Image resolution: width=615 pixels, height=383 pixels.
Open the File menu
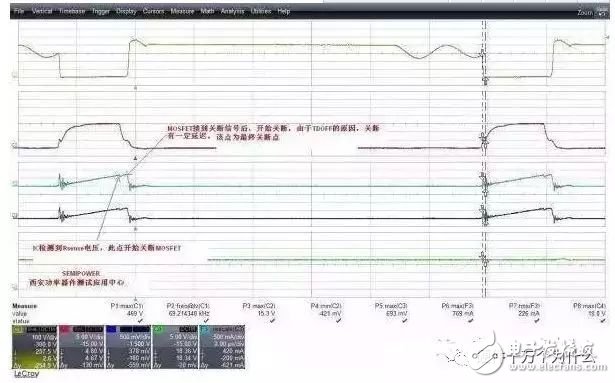pyautogui.click(x=19, y=11)
